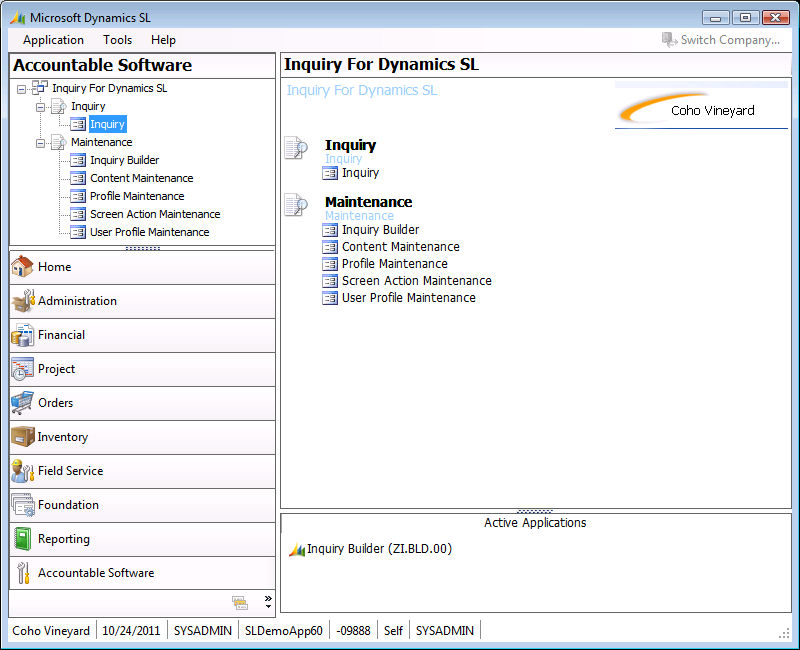Expand navigation pane overflow chevron
The height and width of the screenshot is (650, 800).
[x=268, y=601]
